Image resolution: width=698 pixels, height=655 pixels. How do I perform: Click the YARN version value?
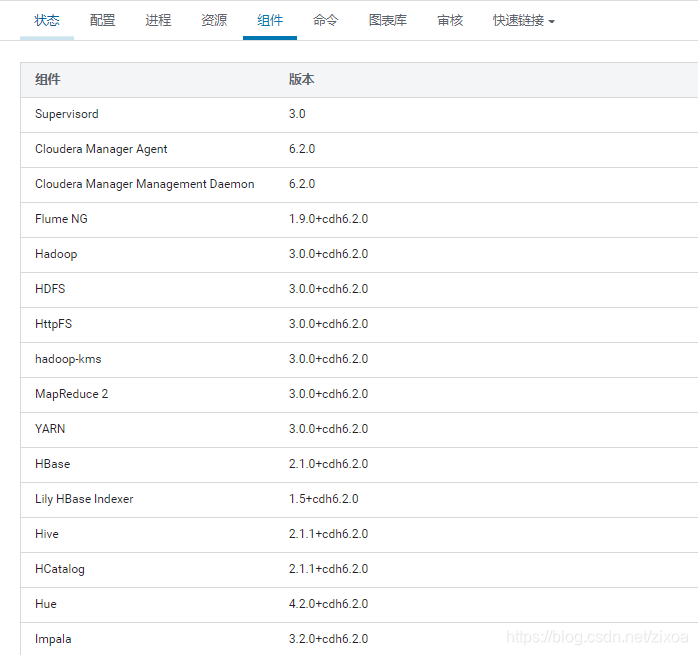point(329,429)
